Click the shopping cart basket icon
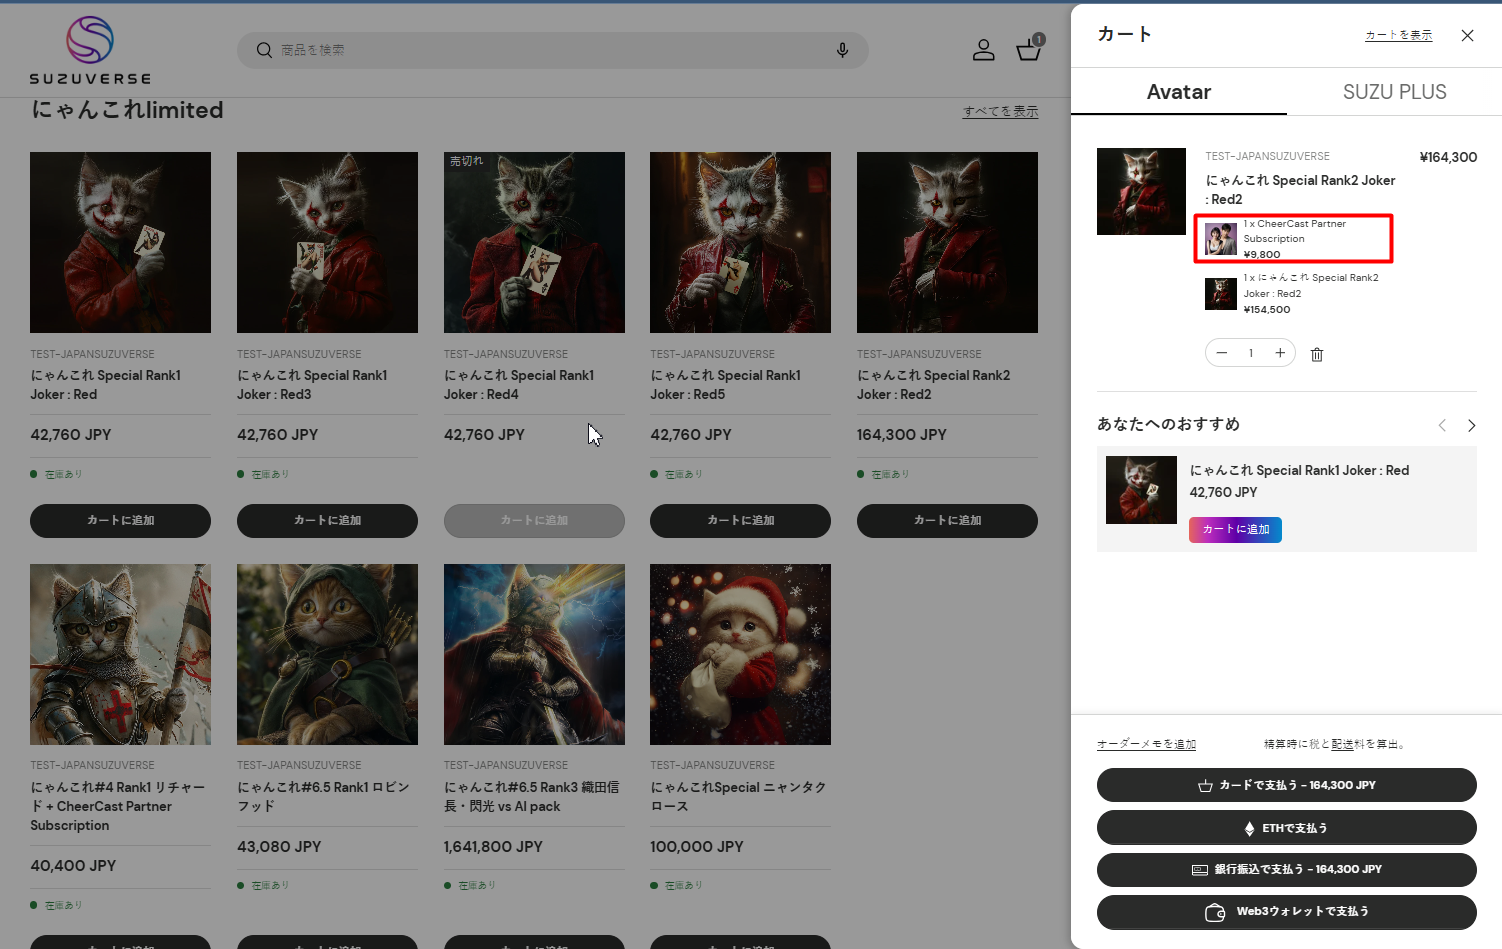Screen dimensions: 1502x949 tap(1028, 50)
